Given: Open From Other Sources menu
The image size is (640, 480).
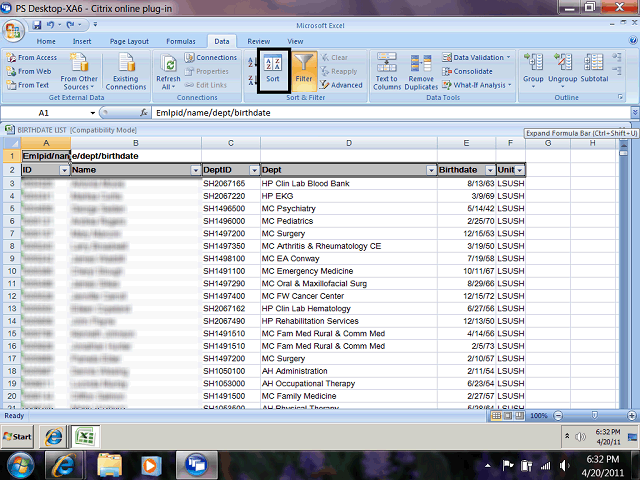Looking at the screenshot, I should pyautogui.click(x=79, y=72).
